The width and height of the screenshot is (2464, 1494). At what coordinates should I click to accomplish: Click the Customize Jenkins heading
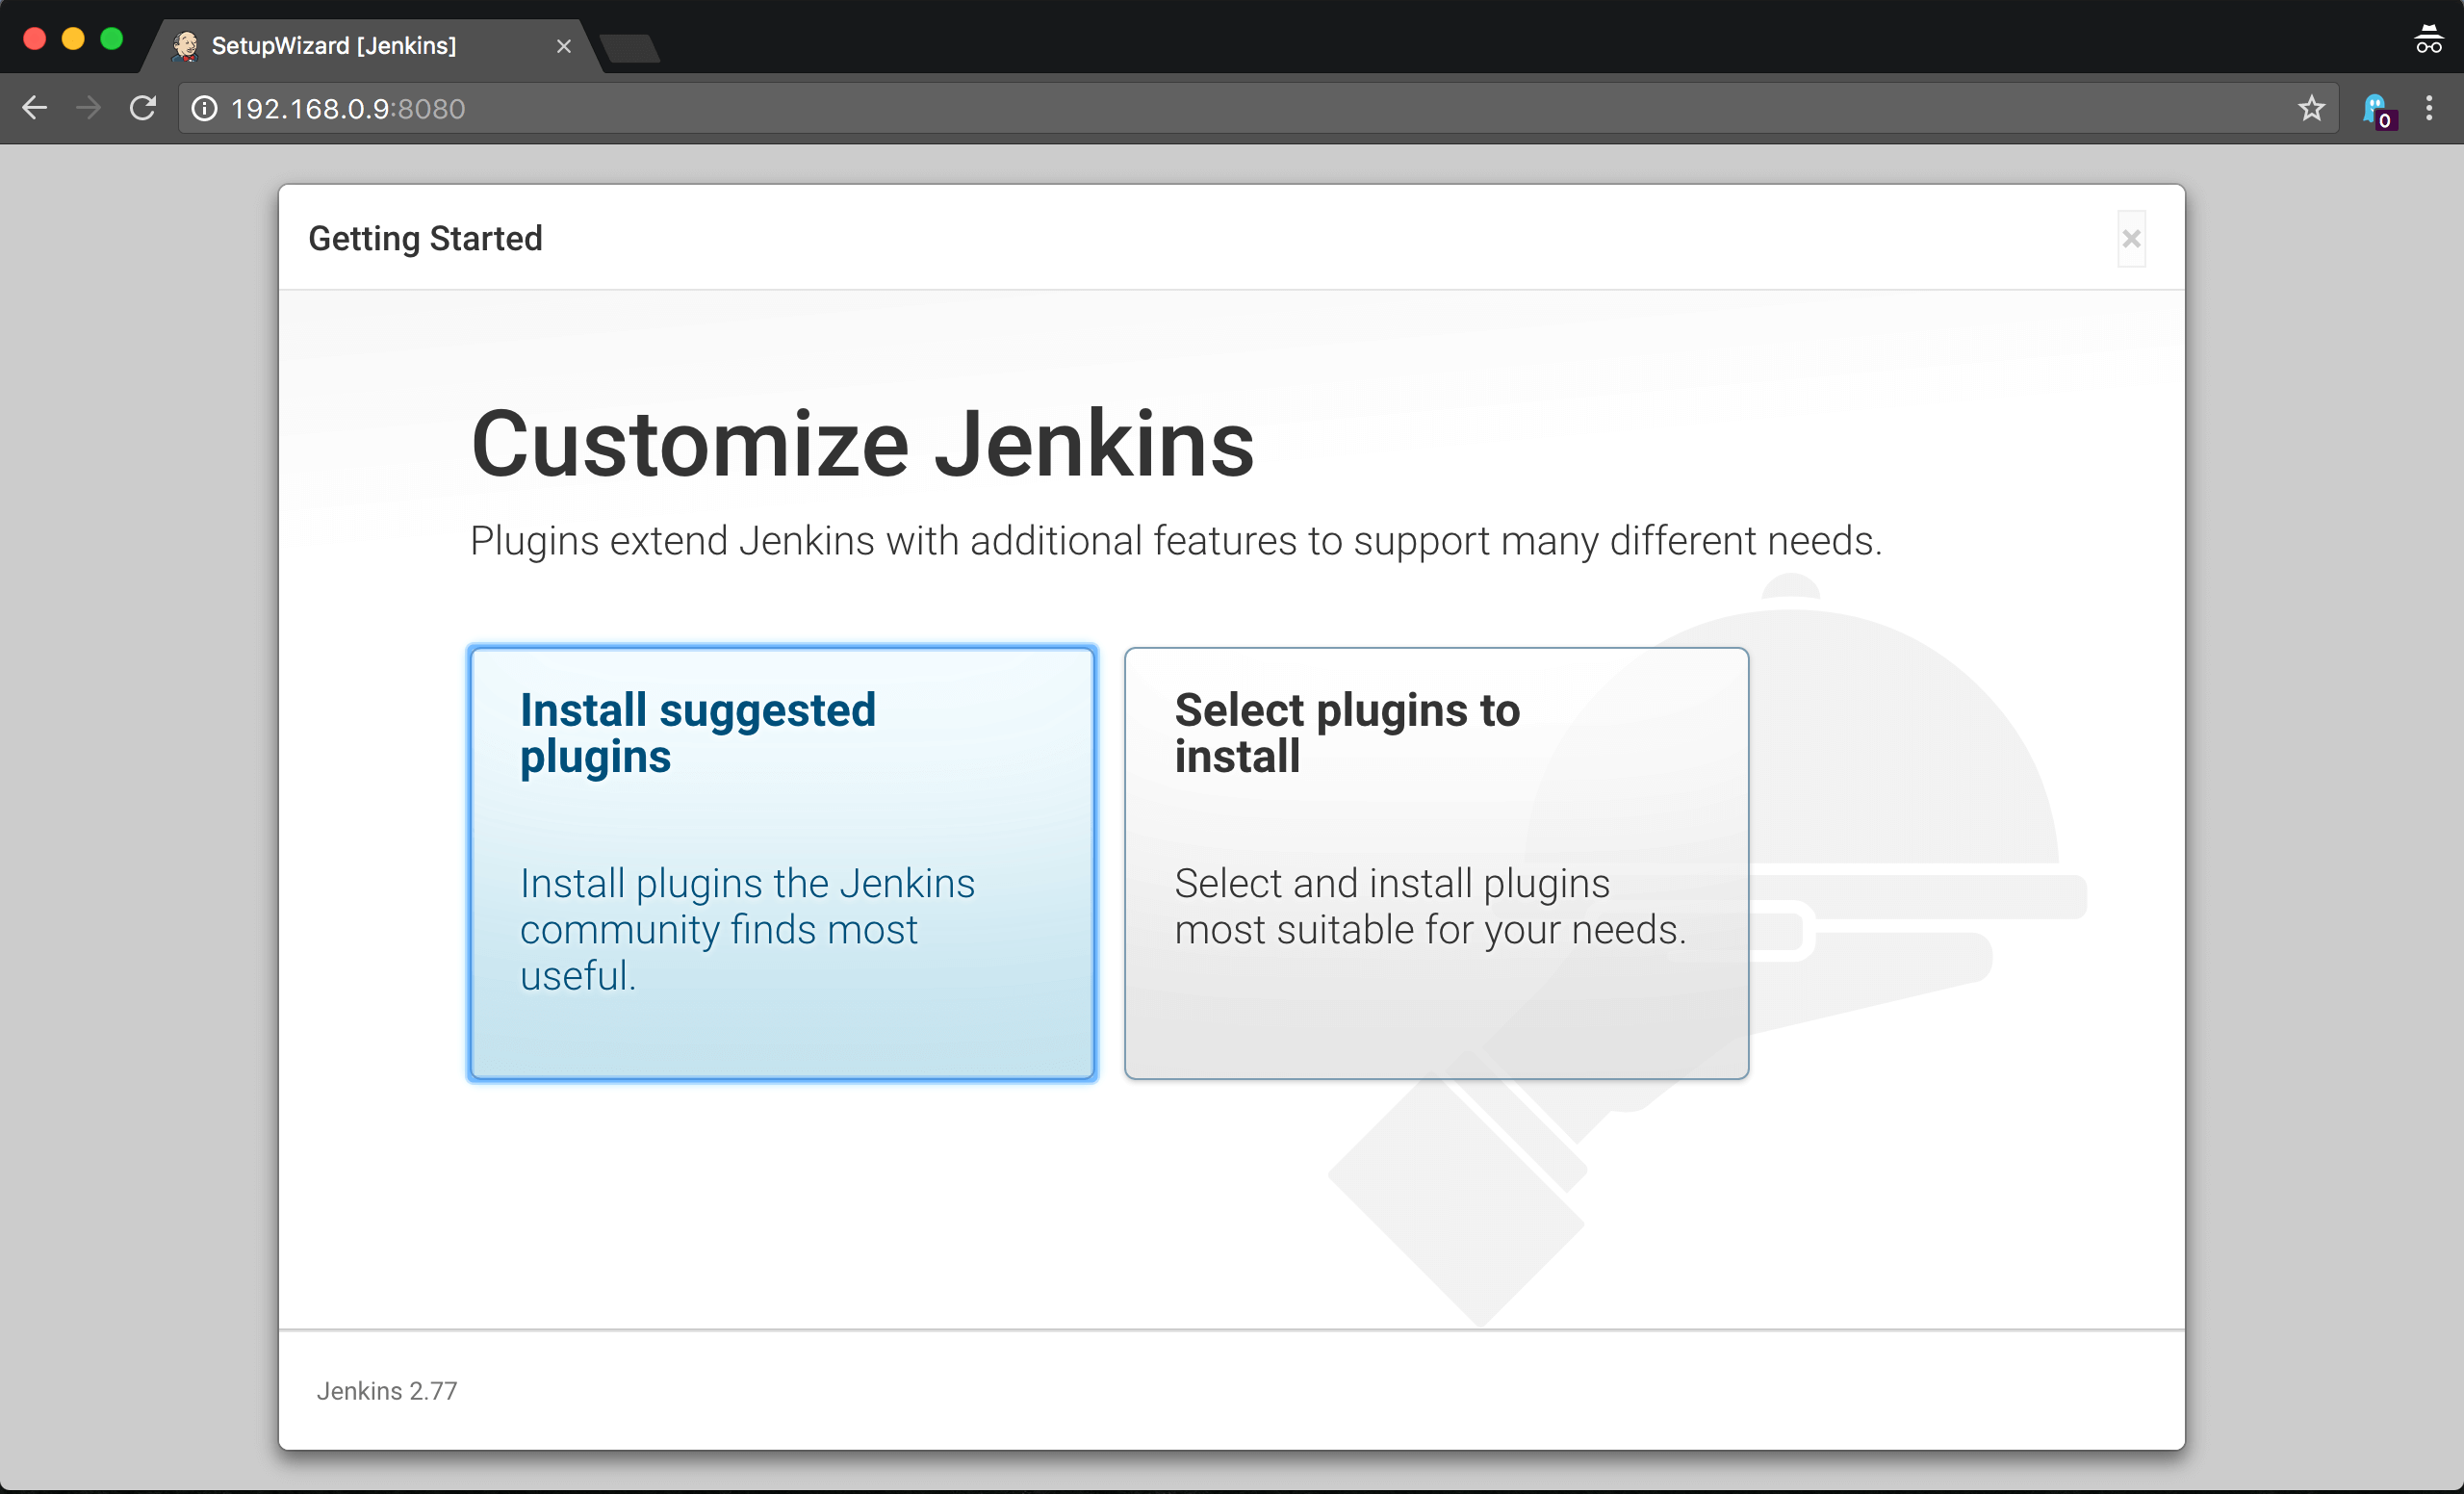(862, 443)
